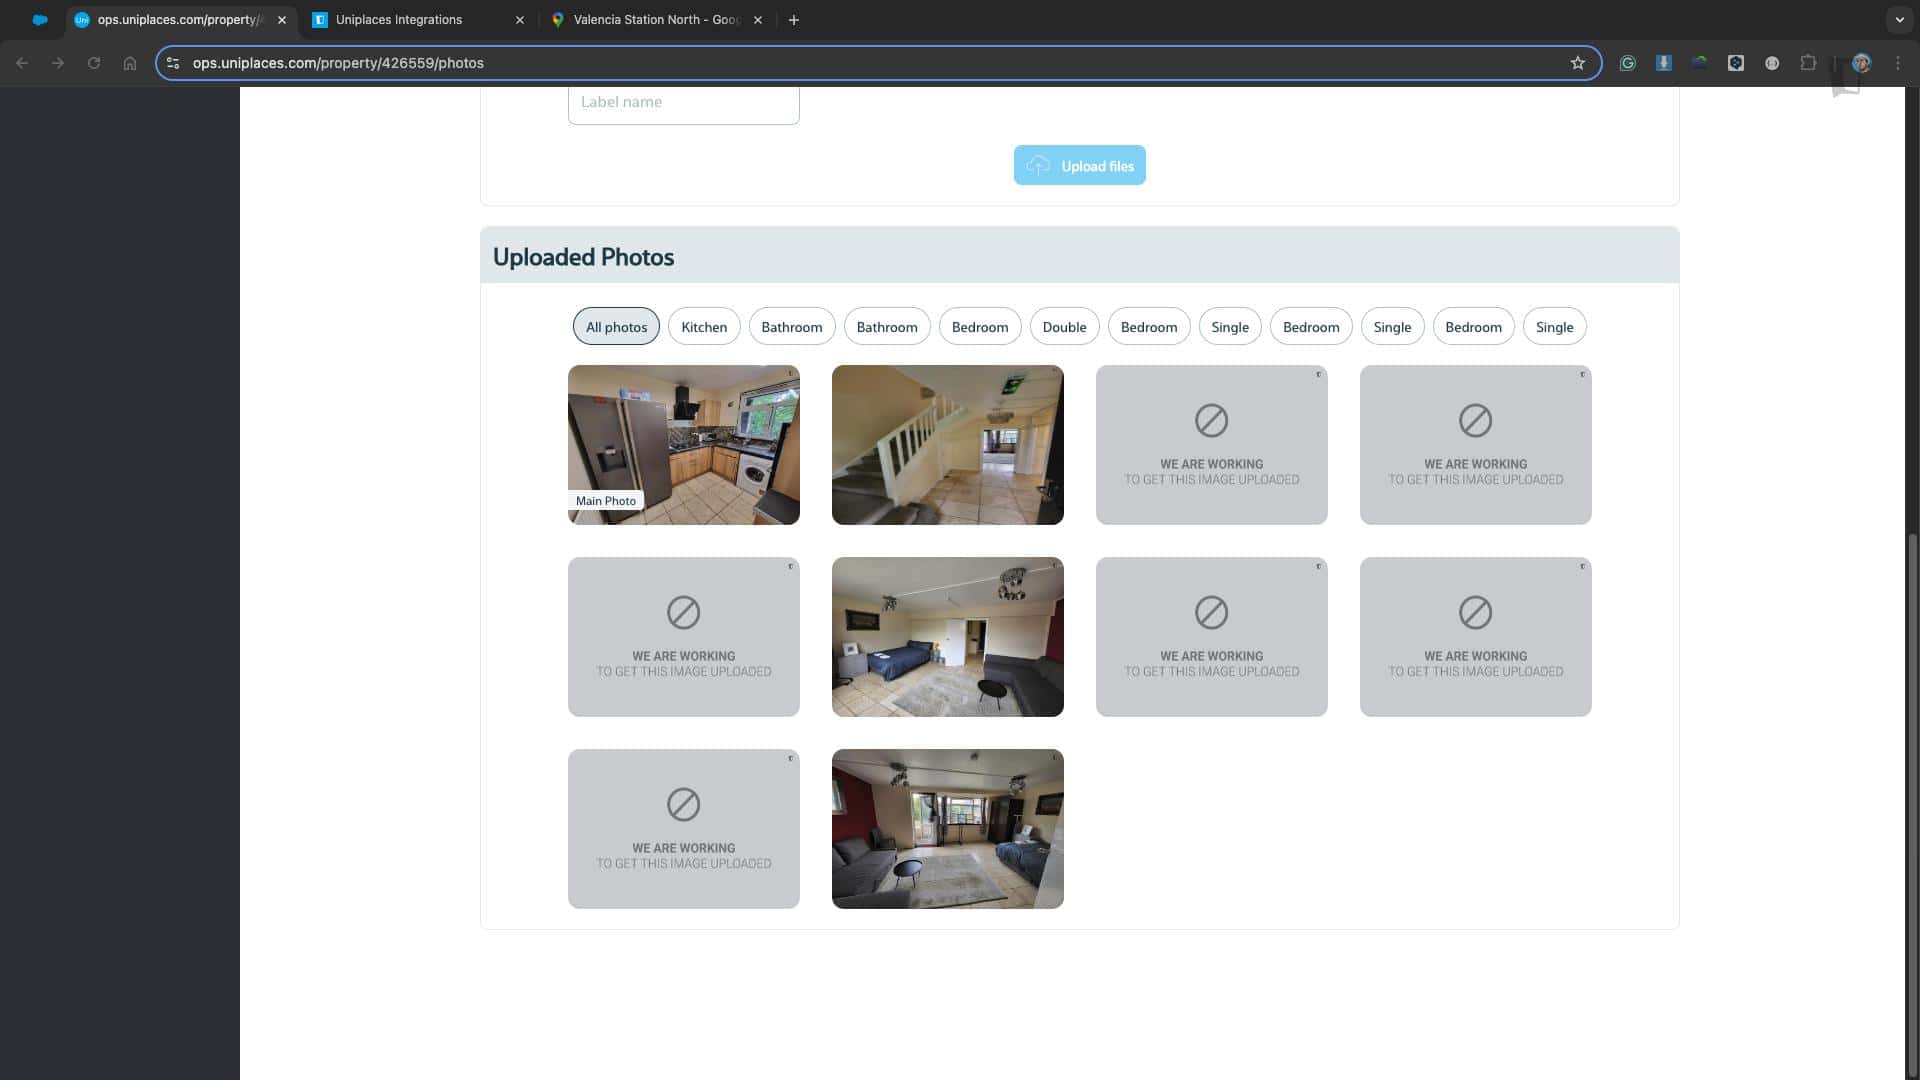The height and width of the screenshot is (1080, 1920).
Task: Select the All photos filter
Action: [x=616, y=327]
